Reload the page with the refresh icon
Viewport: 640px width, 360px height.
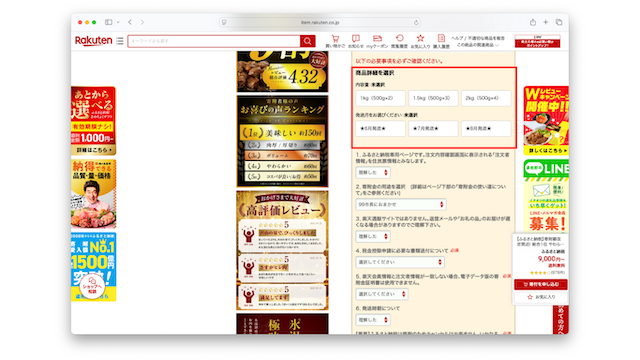[416, 22]
